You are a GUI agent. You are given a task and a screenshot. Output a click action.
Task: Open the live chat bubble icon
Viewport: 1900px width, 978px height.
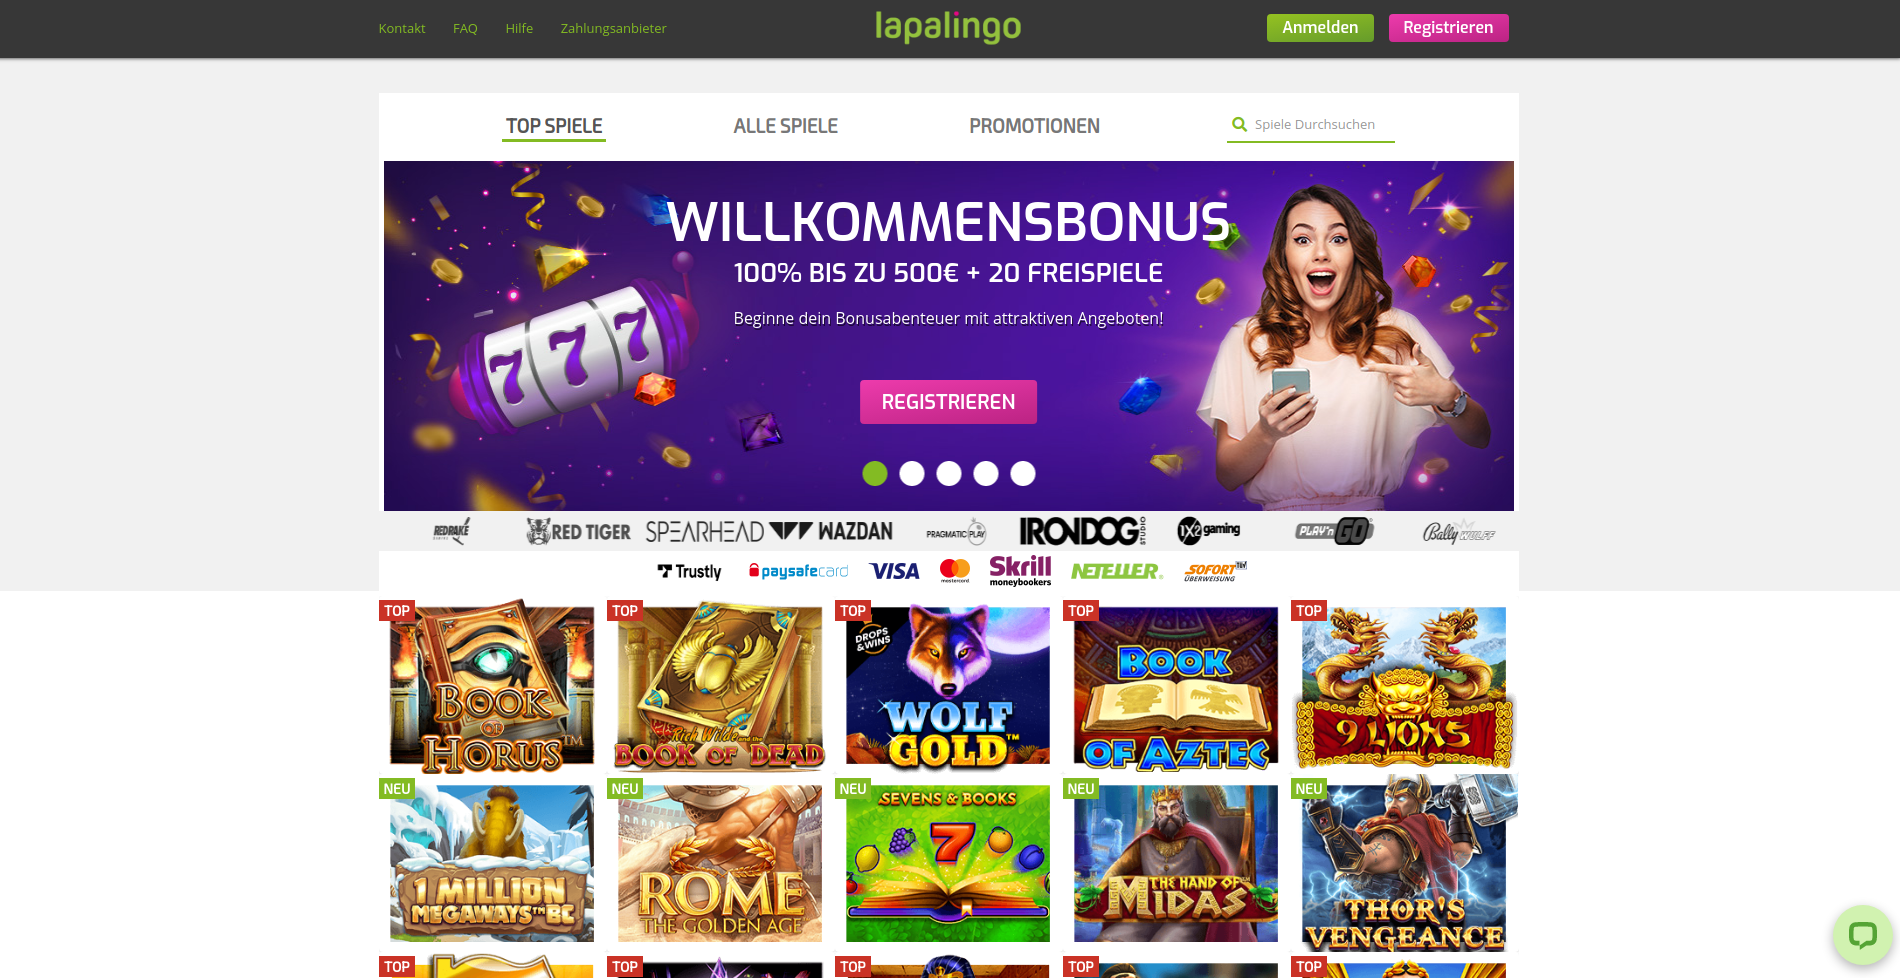coord(1862,935)
